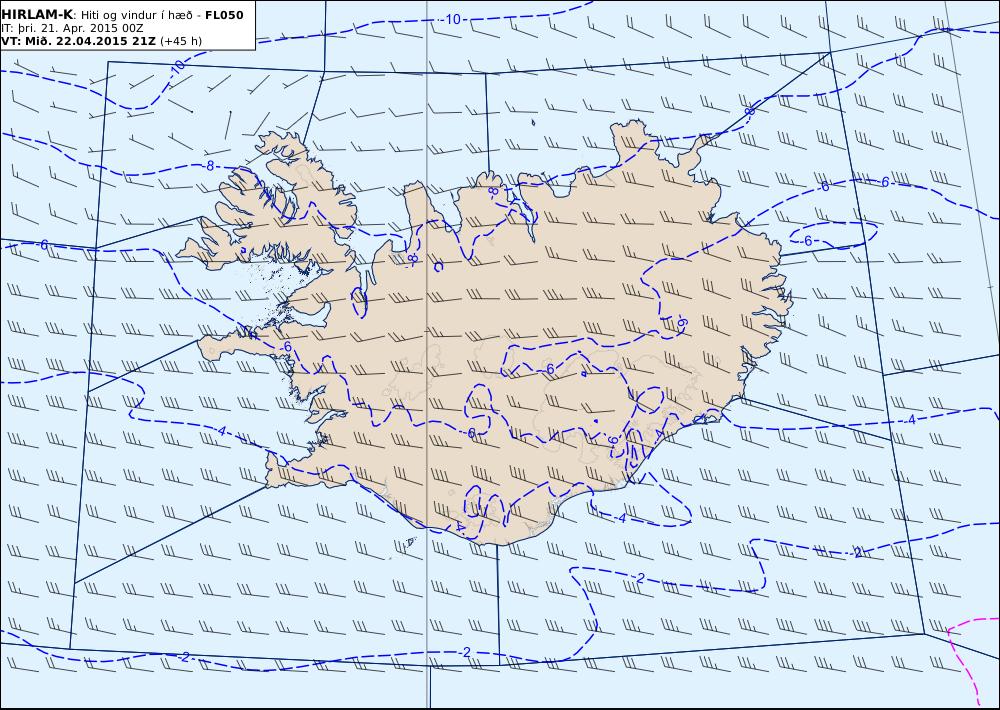This screenshot has width=1000, height=710.
Task: Click the -4 label on the closed contour off the southeast coast
Action: pos(622,519)
